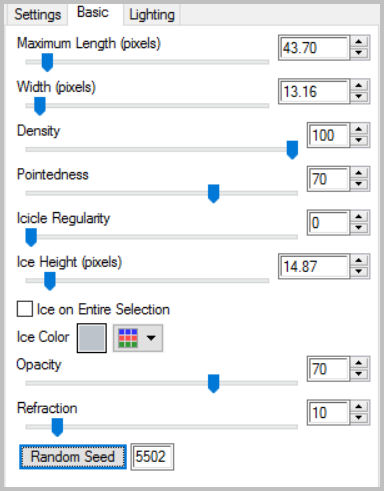Click the Random Seed button

click(73, 457)
